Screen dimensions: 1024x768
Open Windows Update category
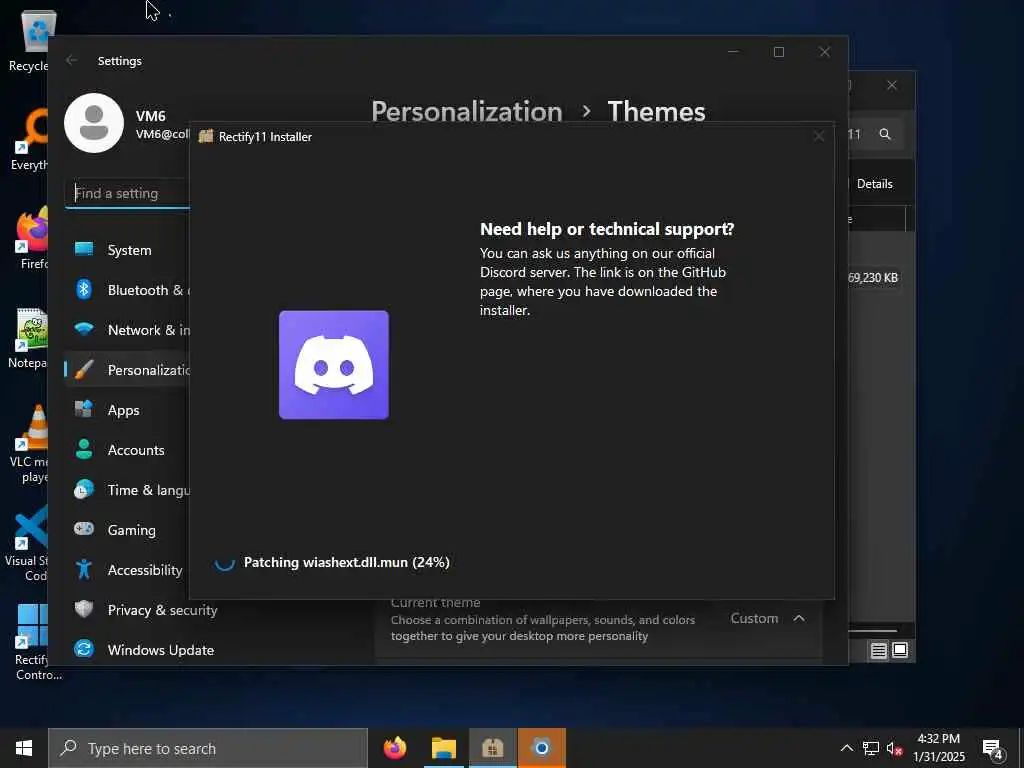(145, 650)
